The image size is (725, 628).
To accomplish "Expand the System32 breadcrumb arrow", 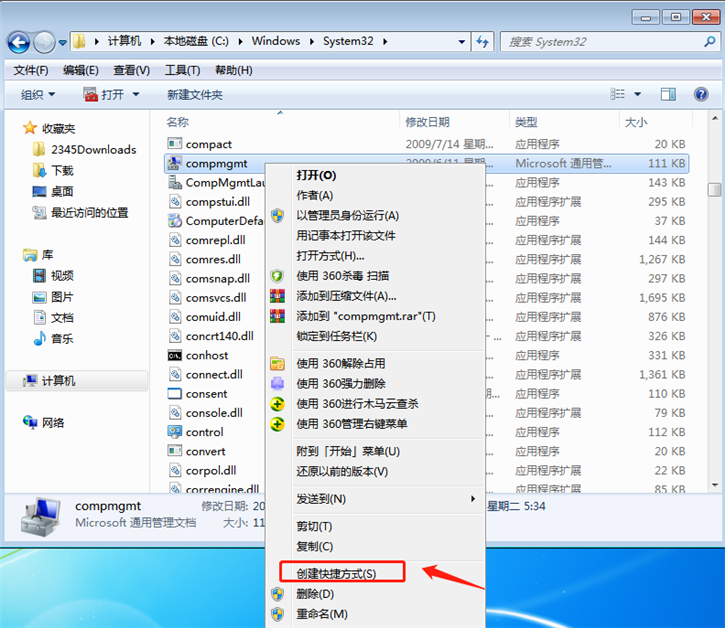I will [385, 42].
